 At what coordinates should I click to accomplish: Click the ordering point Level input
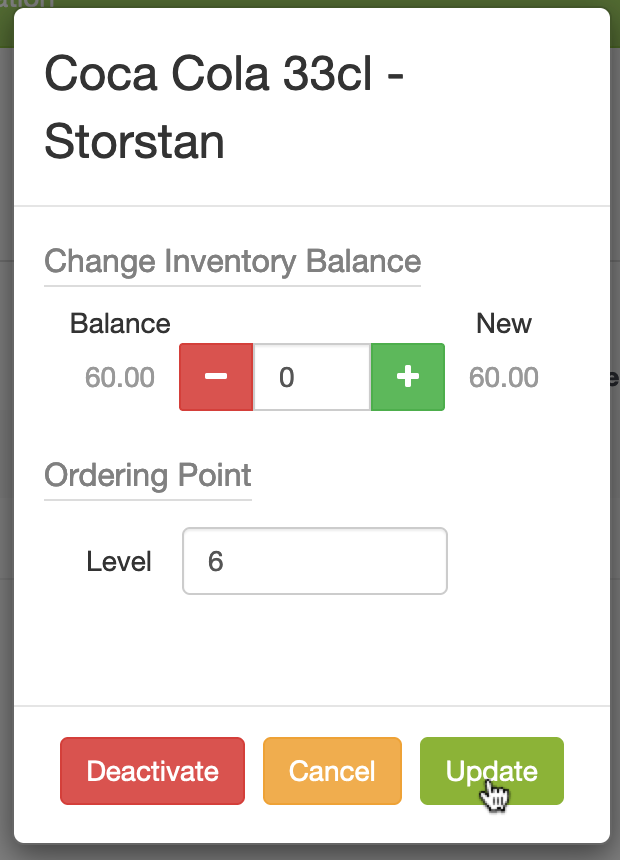click(314, 561)
